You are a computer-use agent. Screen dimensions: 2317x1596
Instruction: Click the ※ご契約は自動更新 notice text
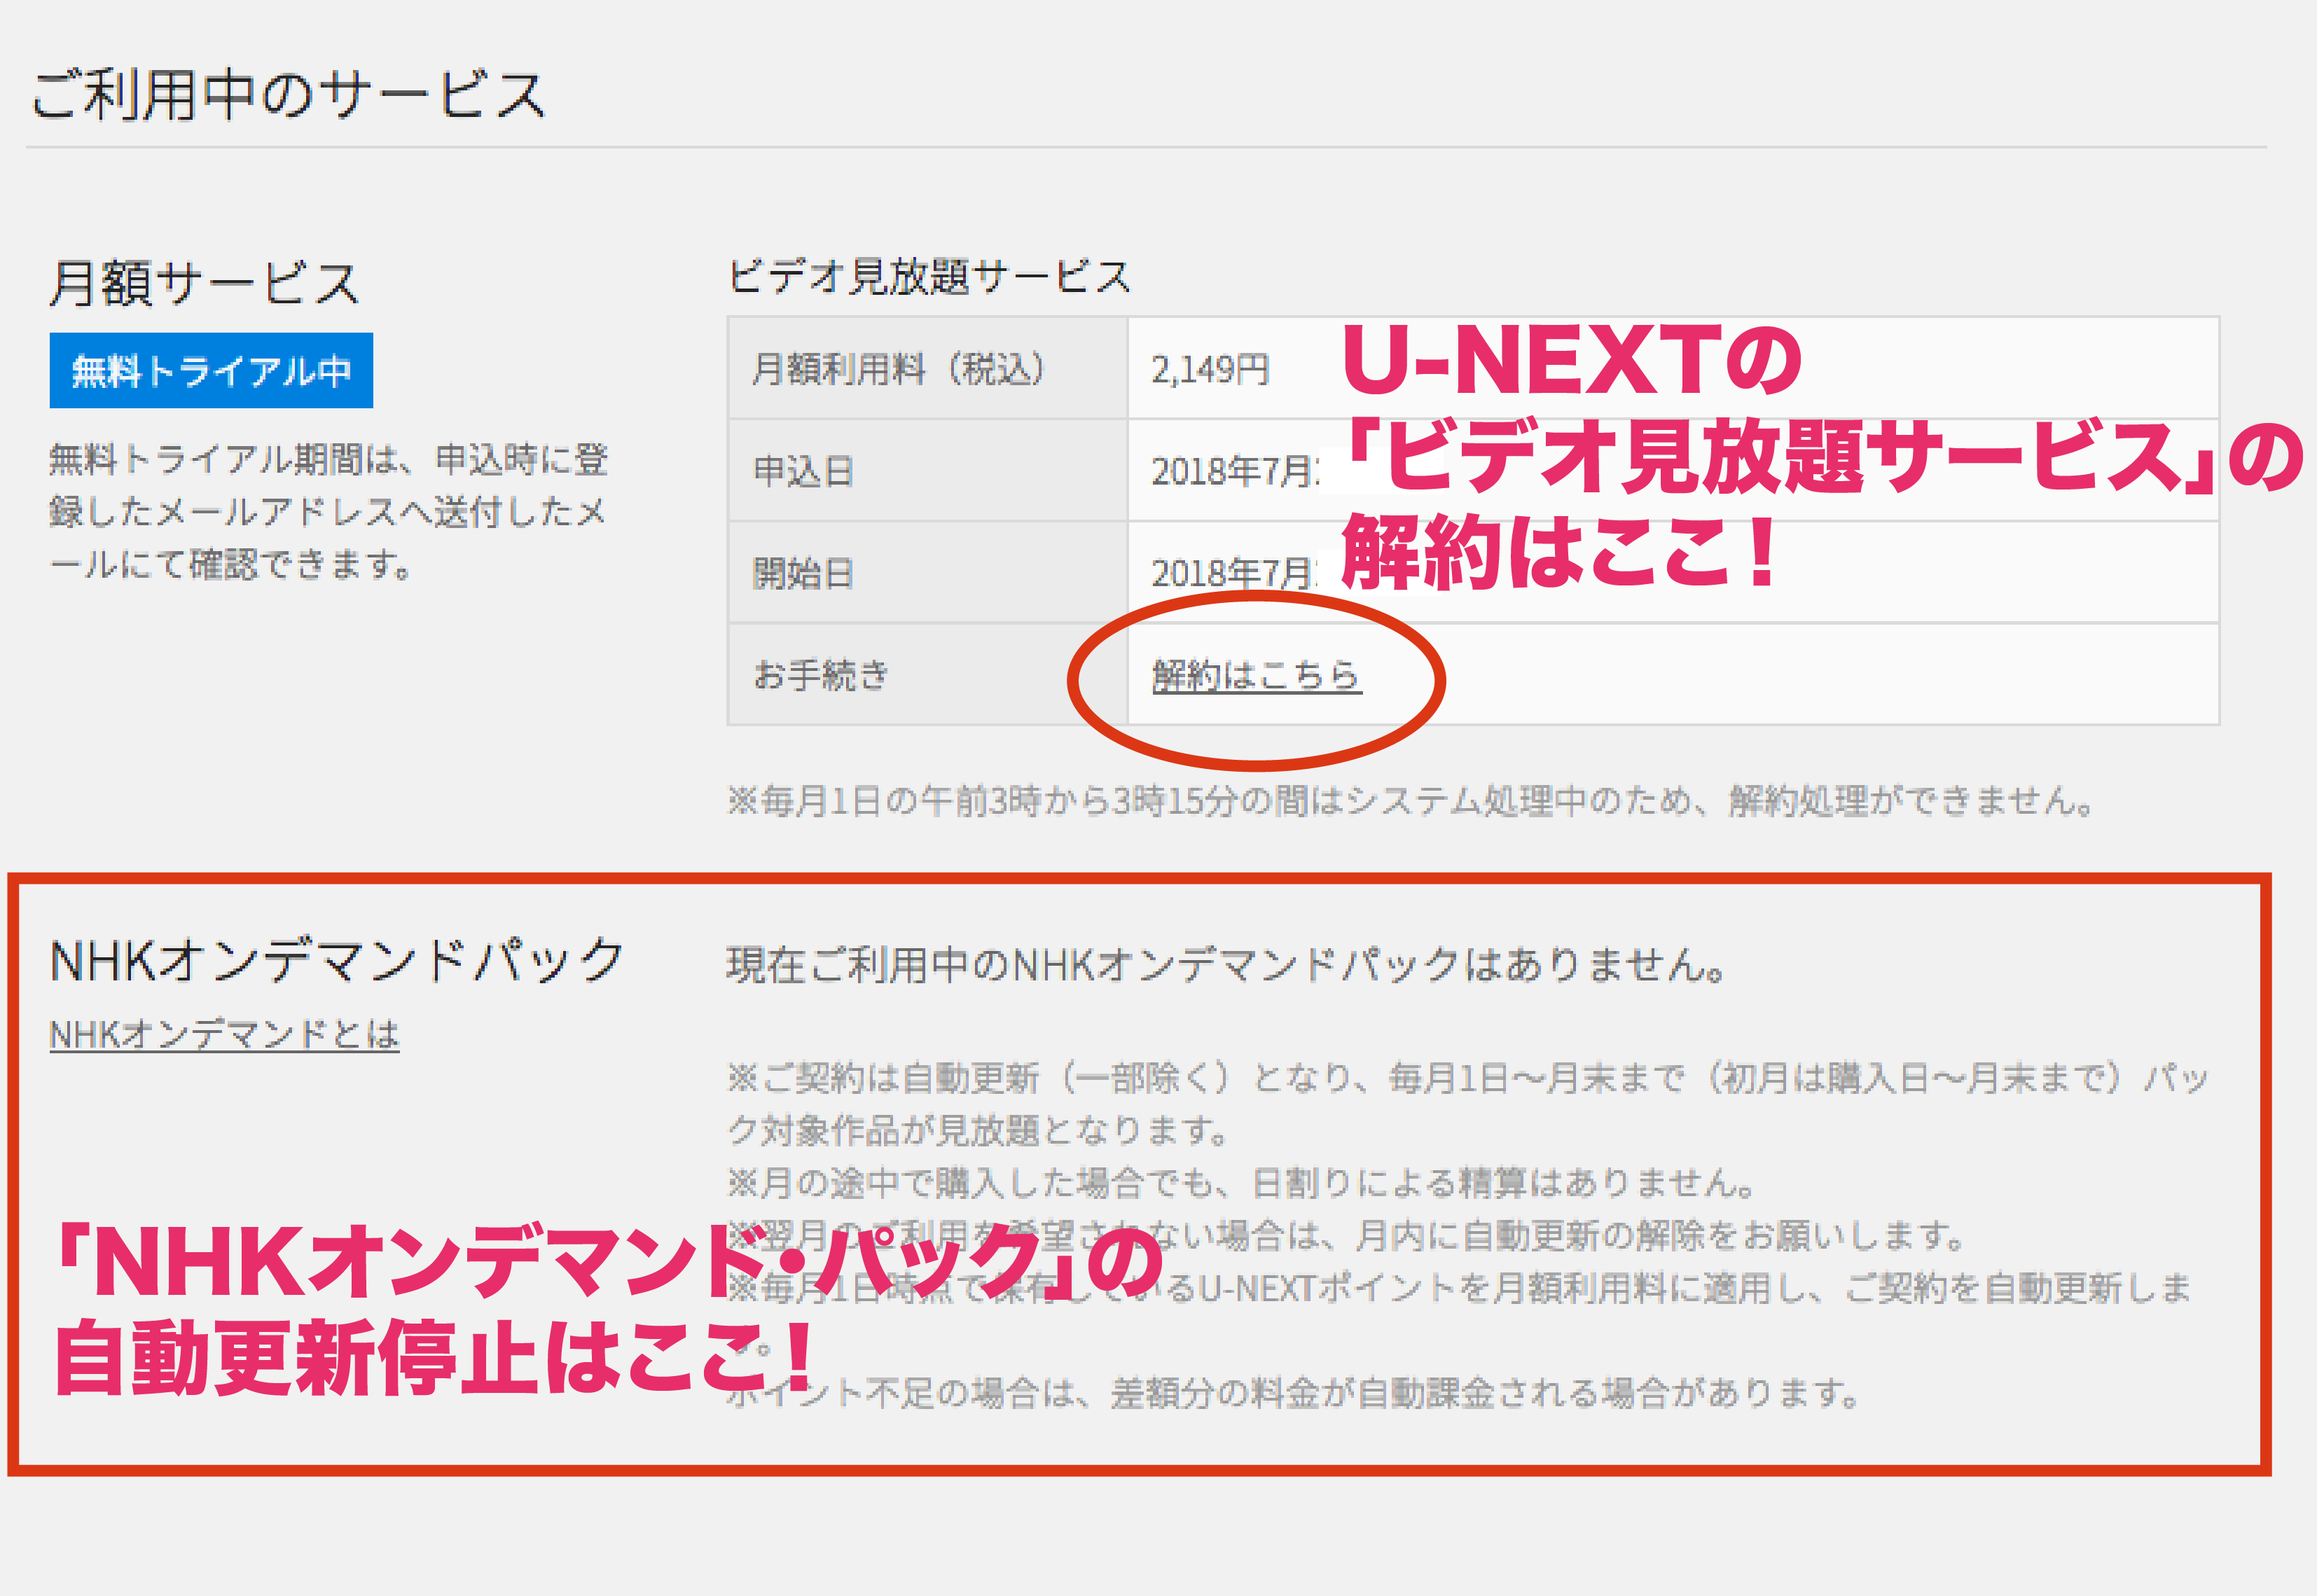(x=1467, y=1104)
